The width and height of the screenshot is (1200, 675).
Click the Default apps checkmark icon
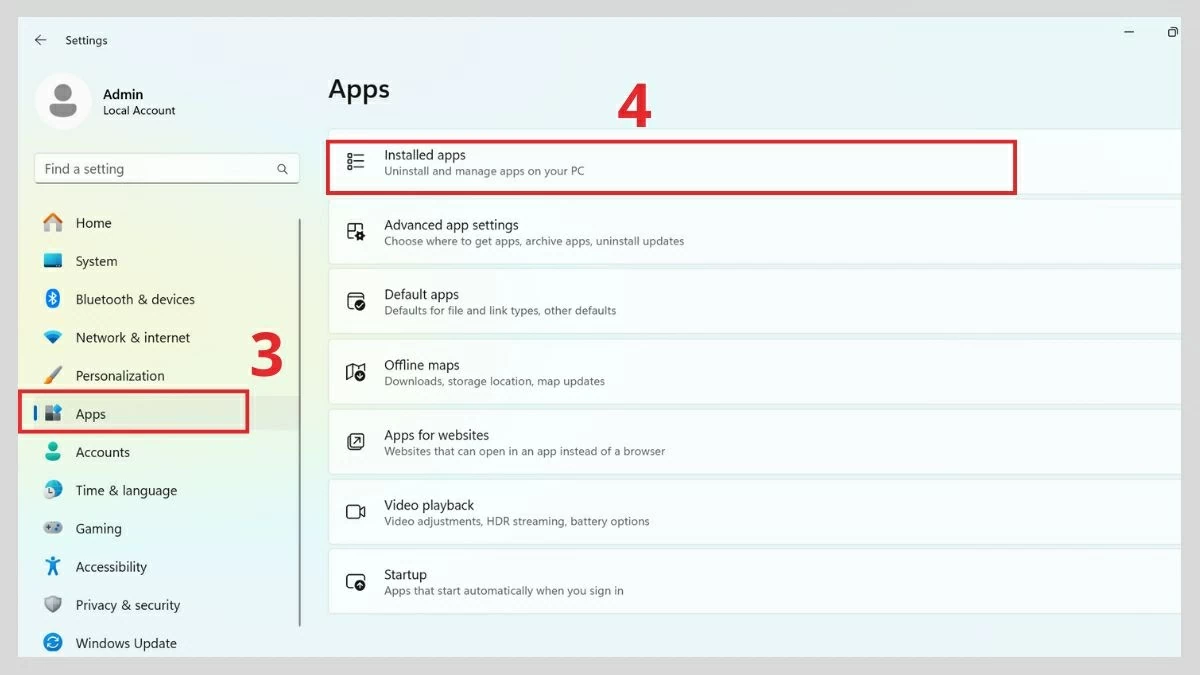coord(355,302)
